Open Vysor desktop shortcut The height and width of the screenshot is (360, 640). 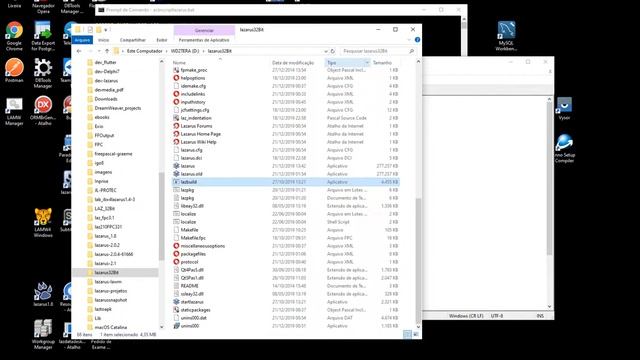click(x=564, y=109)
